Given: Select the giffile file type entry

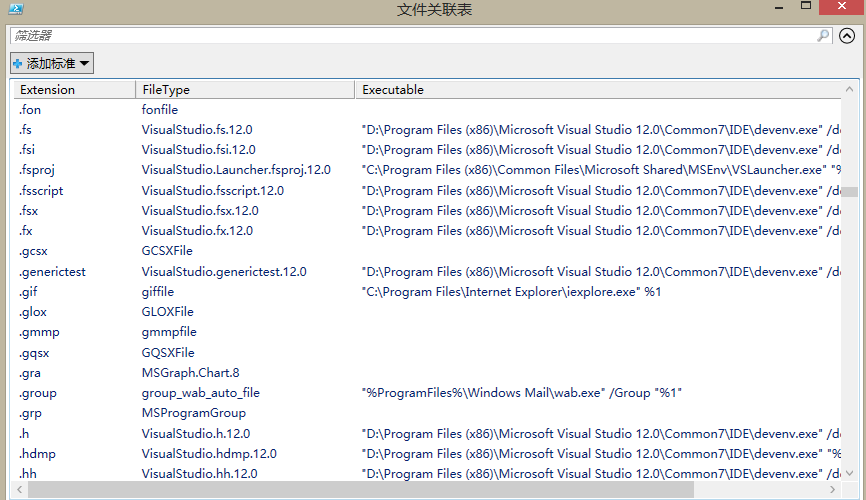Looking at the screenshot, I should (157, 292).
